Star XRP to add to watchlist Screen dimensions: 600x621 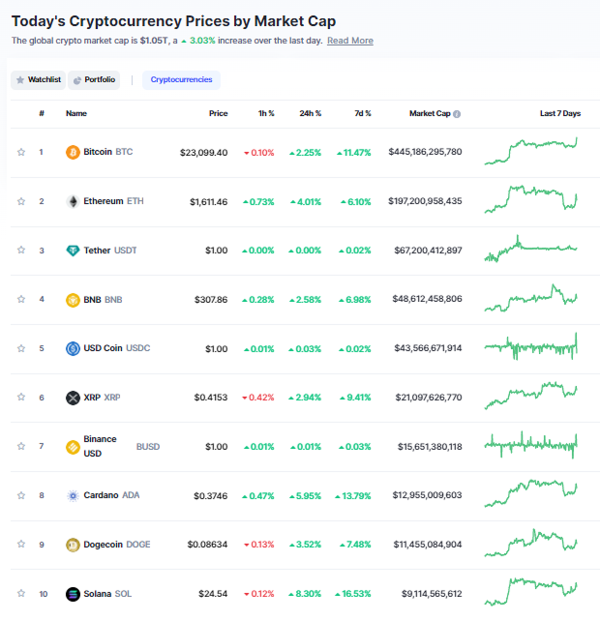(21, 397)
